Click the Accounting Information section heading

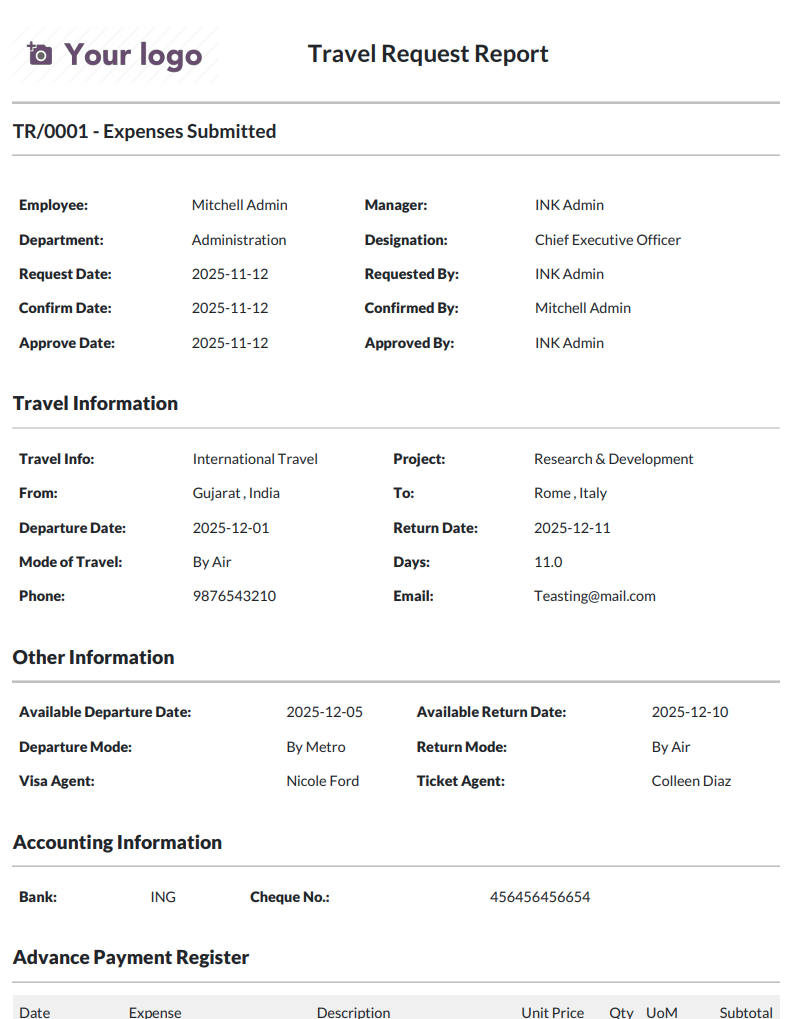coord(118,843)
